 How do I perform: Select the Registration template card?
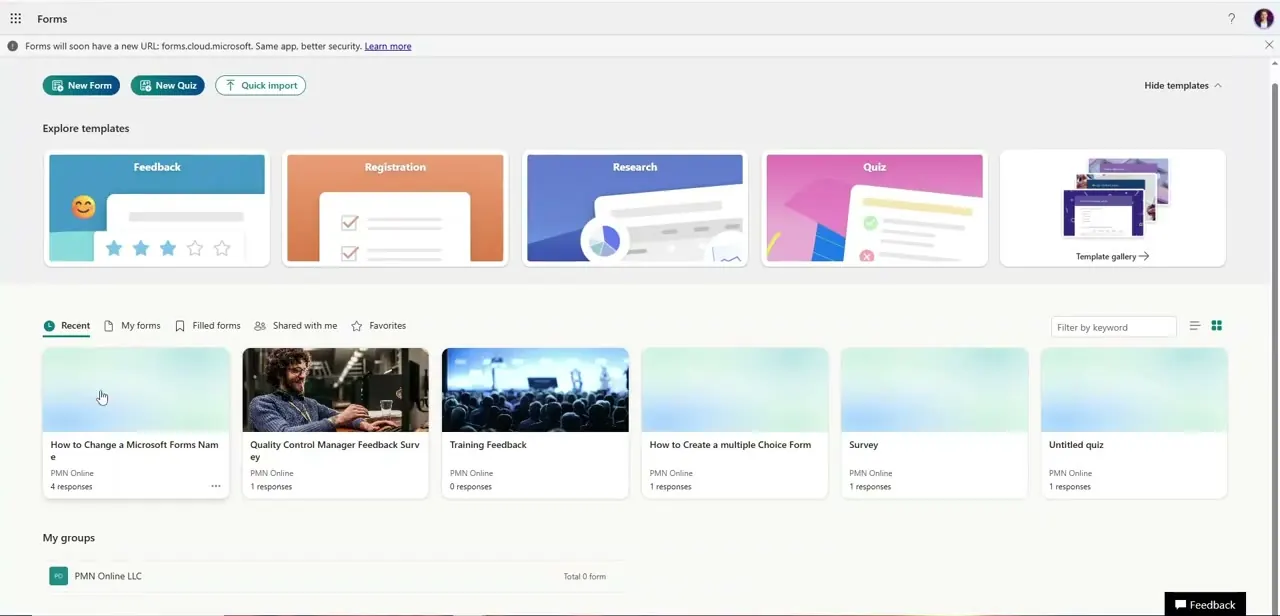(395, 208)
